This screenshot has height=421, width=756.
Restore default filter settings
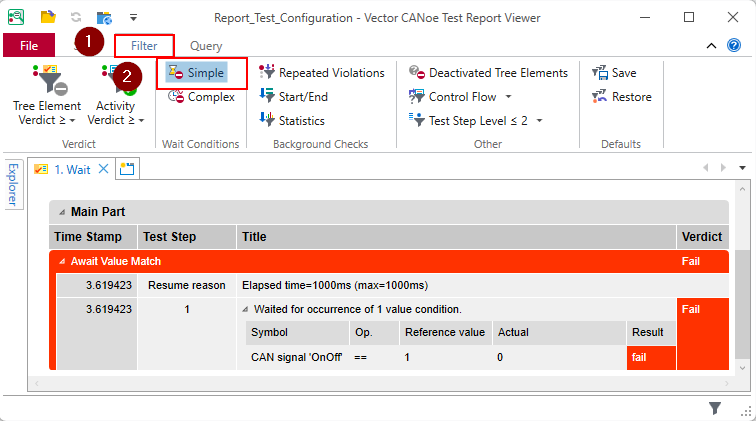pyautogui.click(x=620, y=97)
